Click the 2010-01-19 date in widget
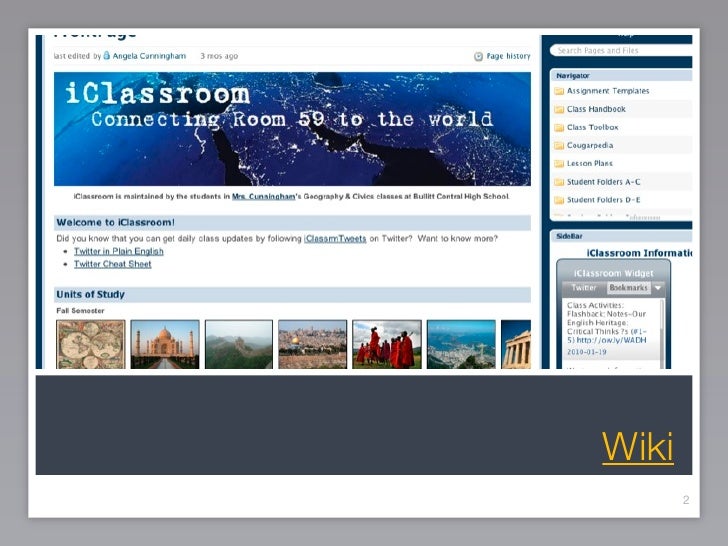This screenshot has height=546, width=728. point(586,352)
